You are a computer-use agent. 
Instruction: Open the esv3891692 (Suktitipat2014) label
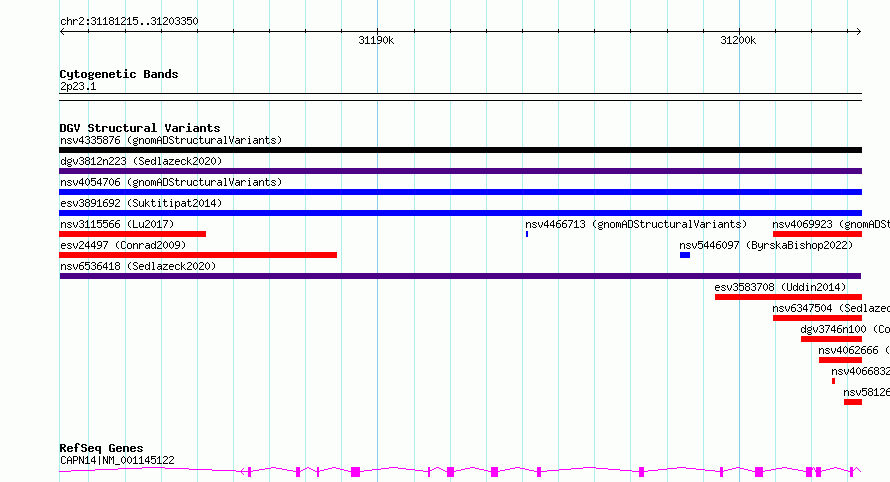[141, 203]
